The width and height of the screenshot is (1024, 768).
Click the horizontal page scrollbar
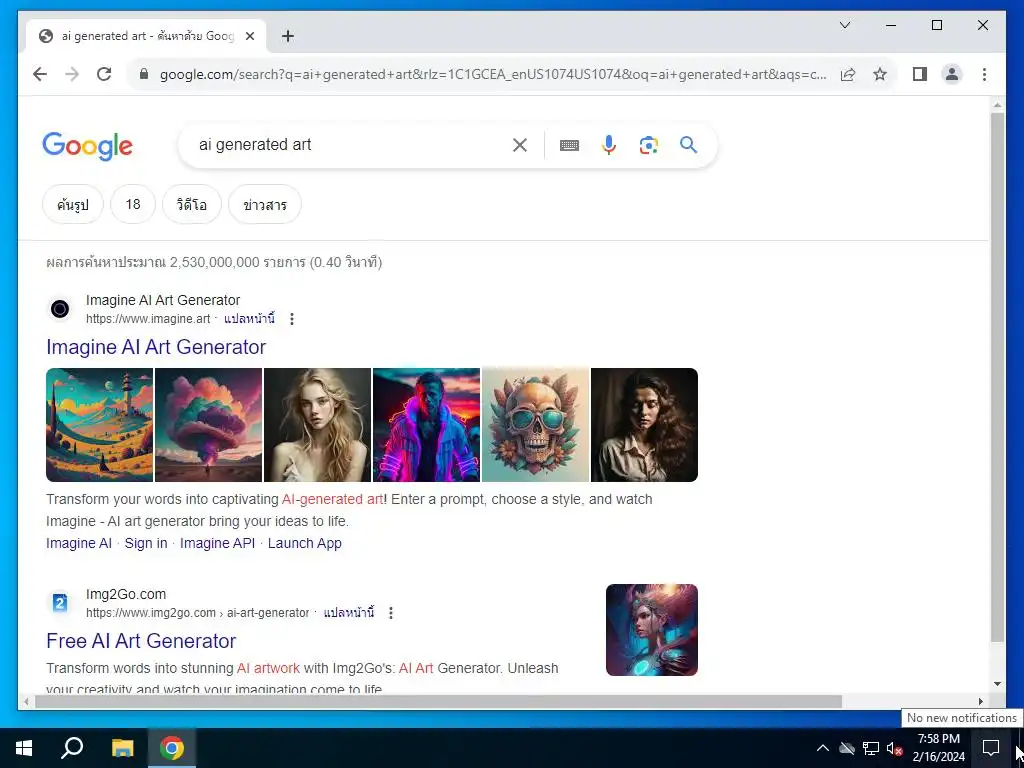pyautogui.click(x=438, y=701)
